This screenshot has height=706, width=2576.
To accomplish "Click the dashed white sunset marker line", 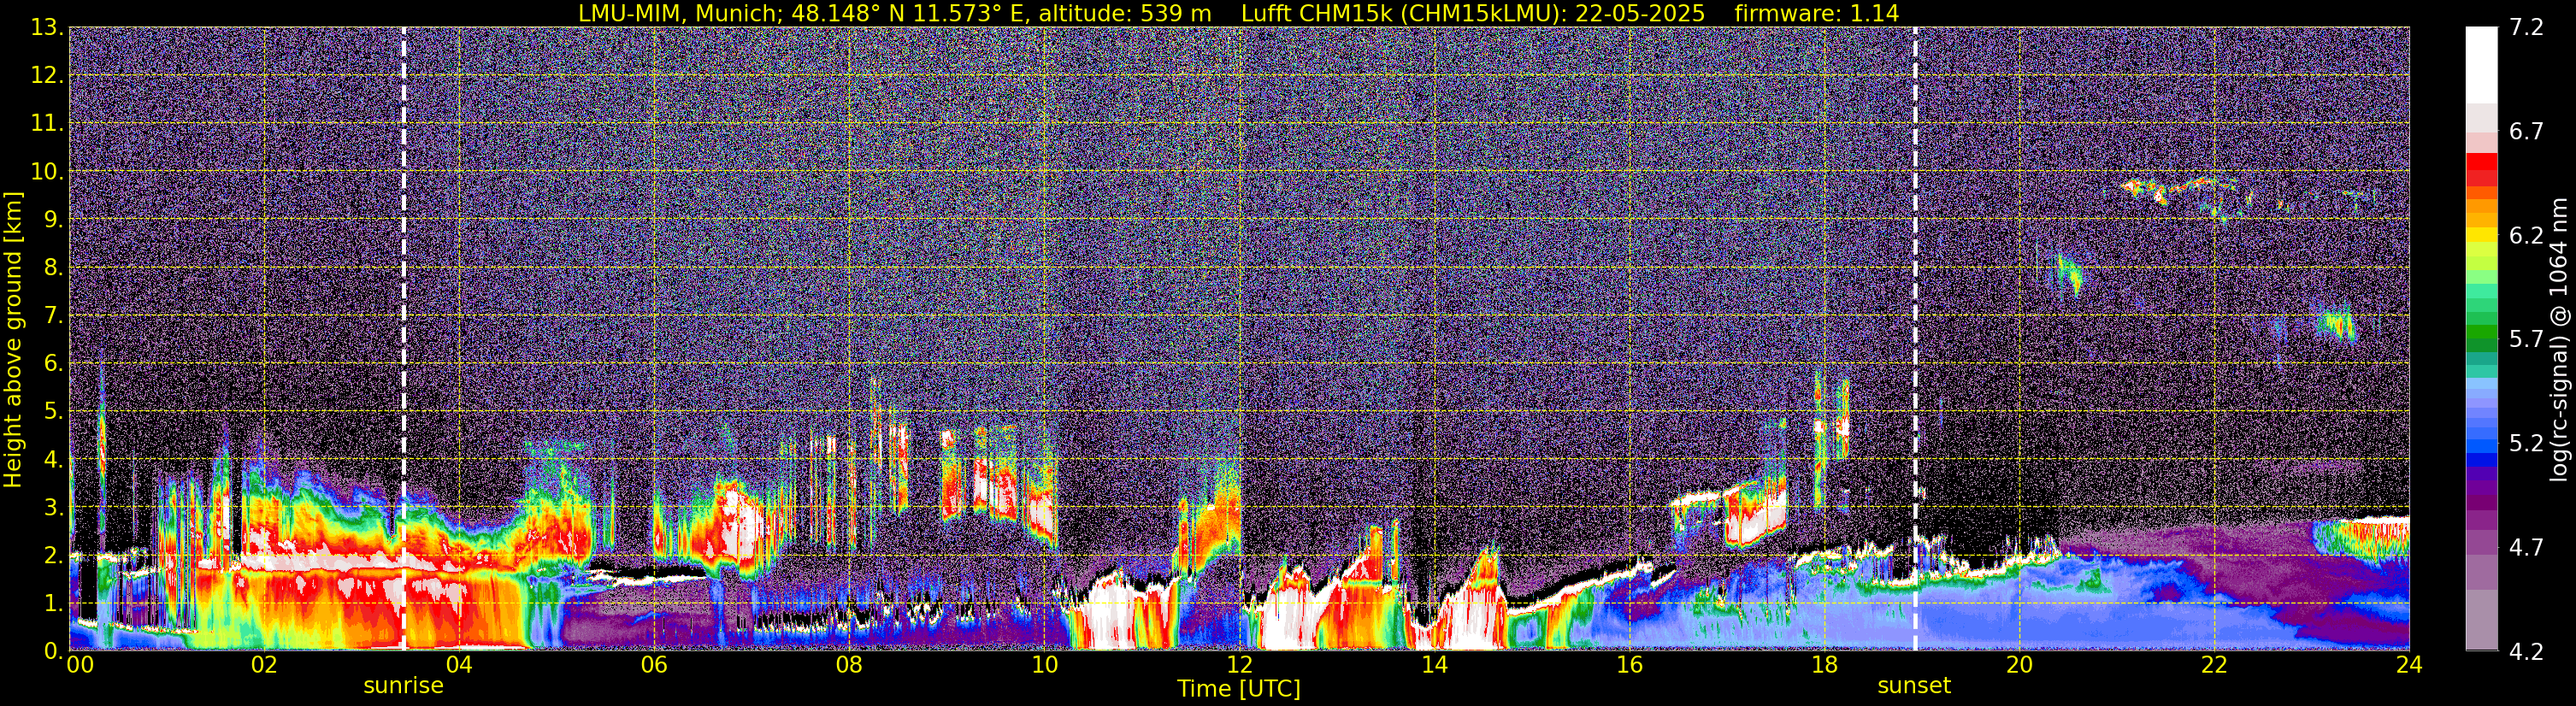I will 1916,339.
